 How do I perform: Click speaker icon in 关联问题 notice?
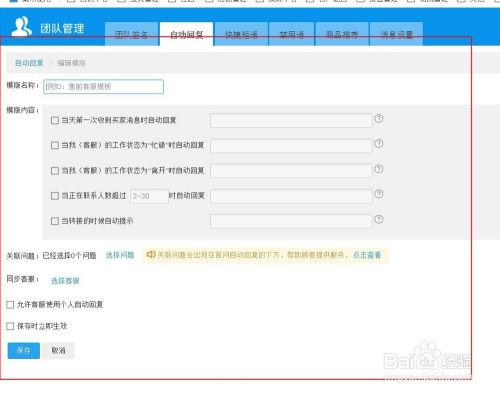(x=151, y=254)
